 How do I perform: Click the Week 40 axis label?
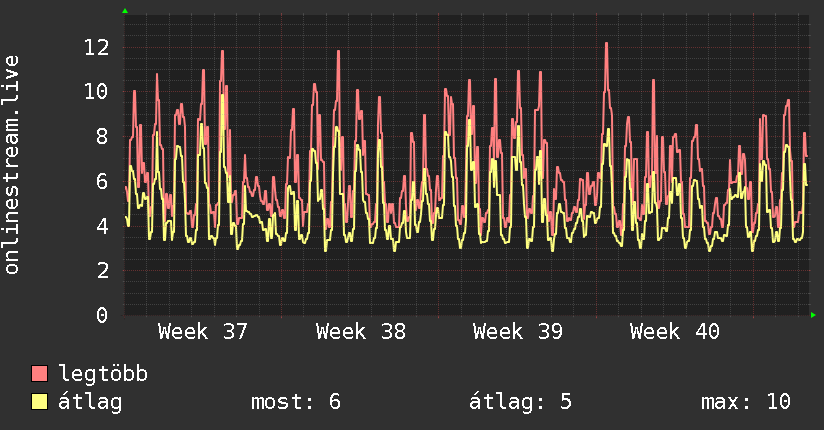[x=675, y=332]
